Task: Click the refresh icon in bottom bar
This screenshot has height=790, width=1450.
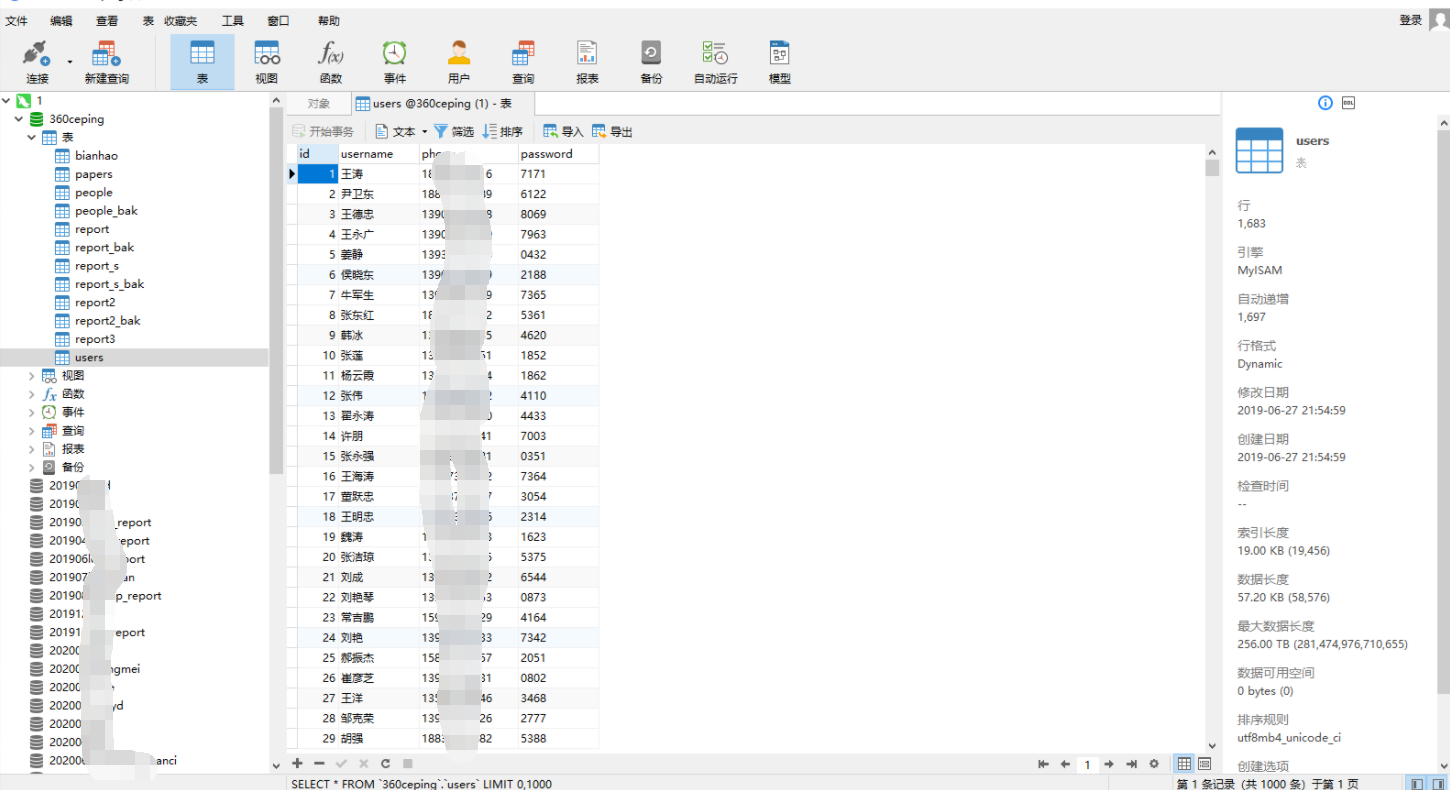Action: click(x=385, y=764)
